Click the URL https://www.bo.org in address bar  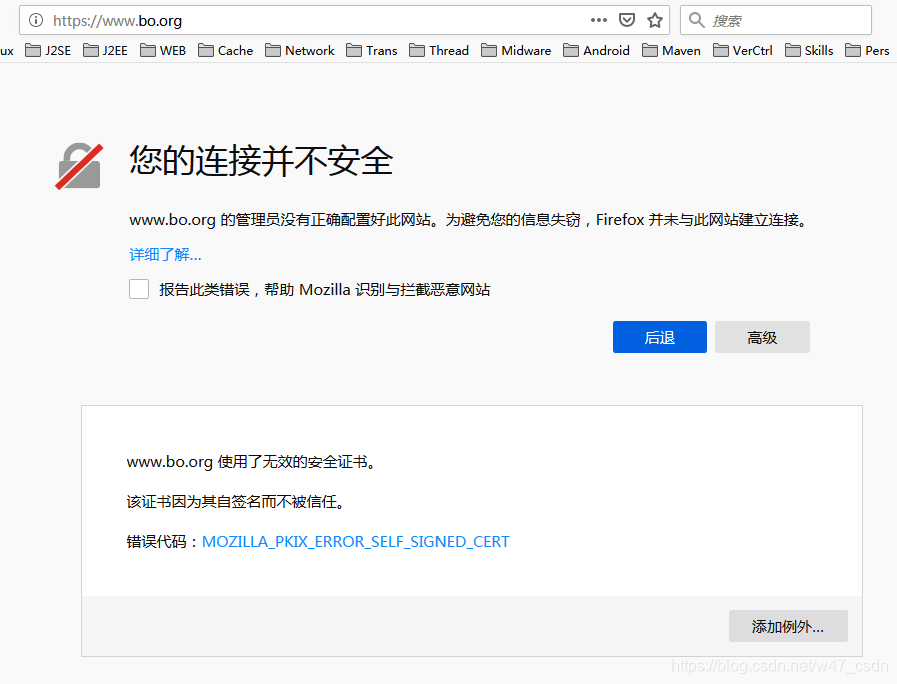[117, 21]
